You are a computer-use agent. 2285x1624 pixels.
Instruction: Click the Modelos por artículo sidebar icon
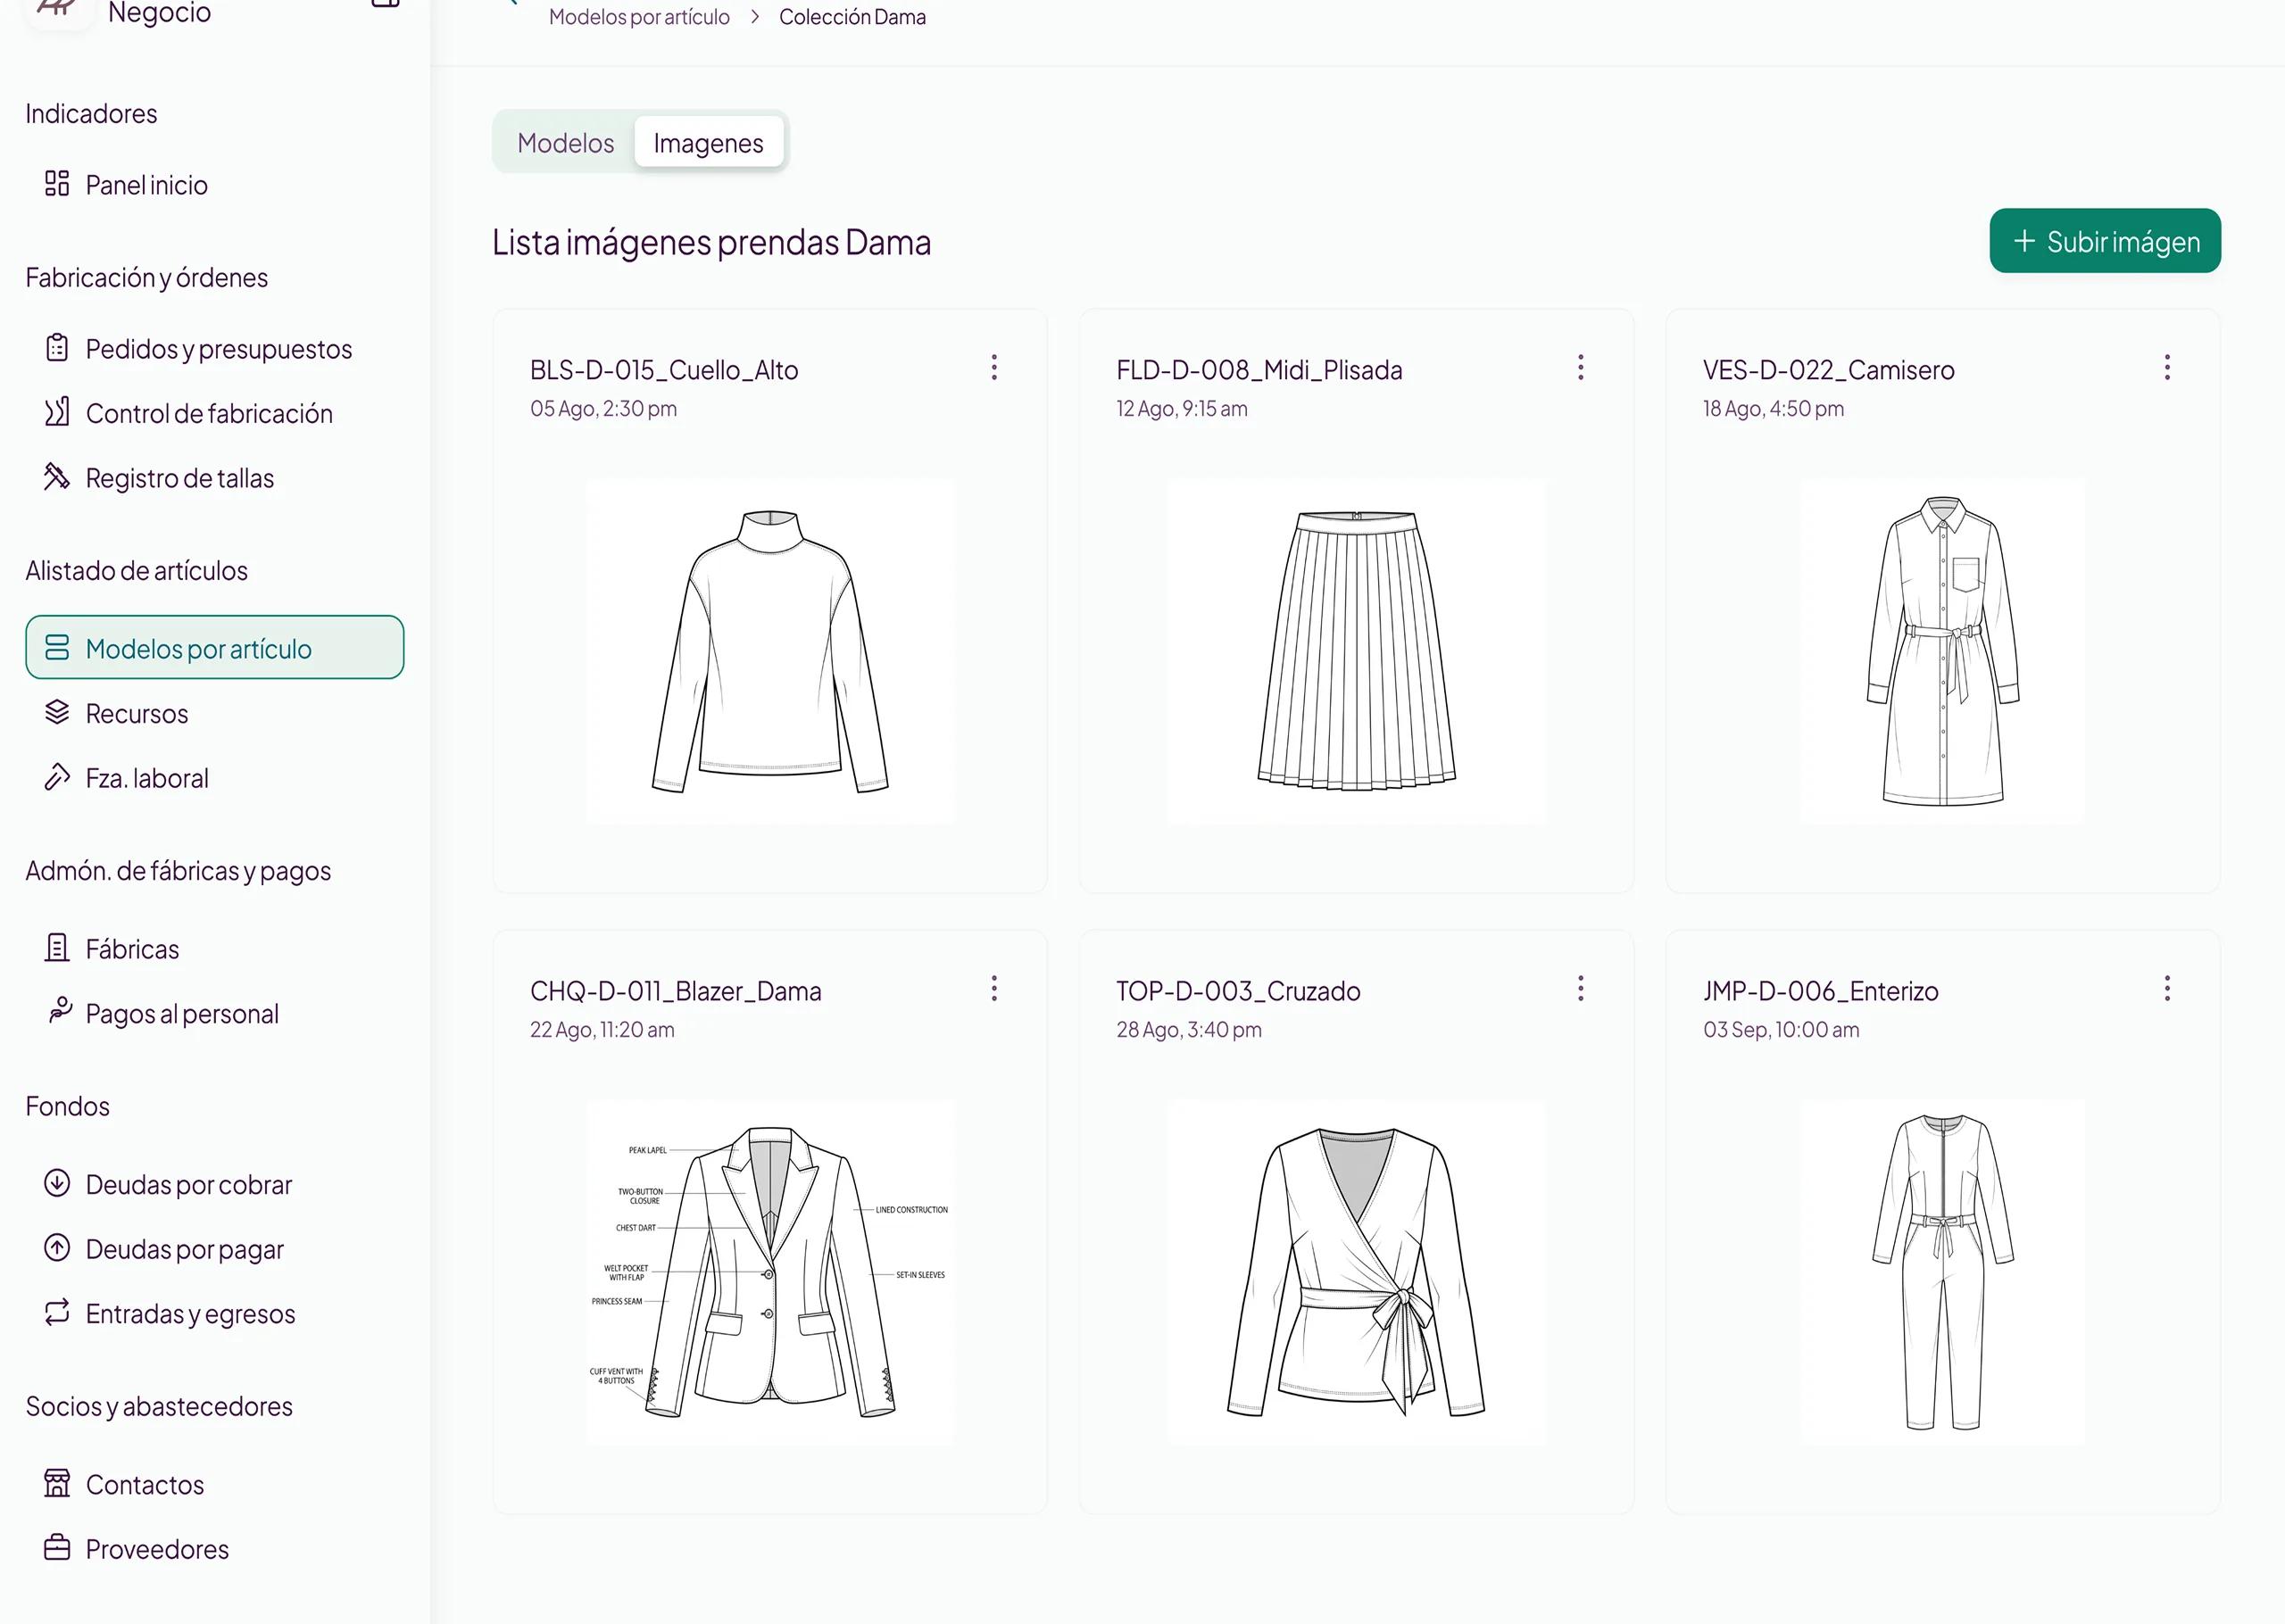(57, 648)
